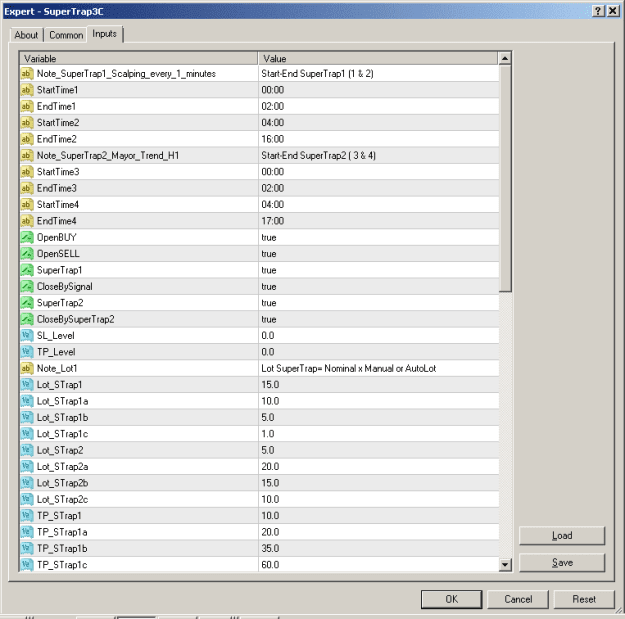Click the boolean icon beside CloseBySuperTrap2
The image size is (625, 619).
point(27,319)
